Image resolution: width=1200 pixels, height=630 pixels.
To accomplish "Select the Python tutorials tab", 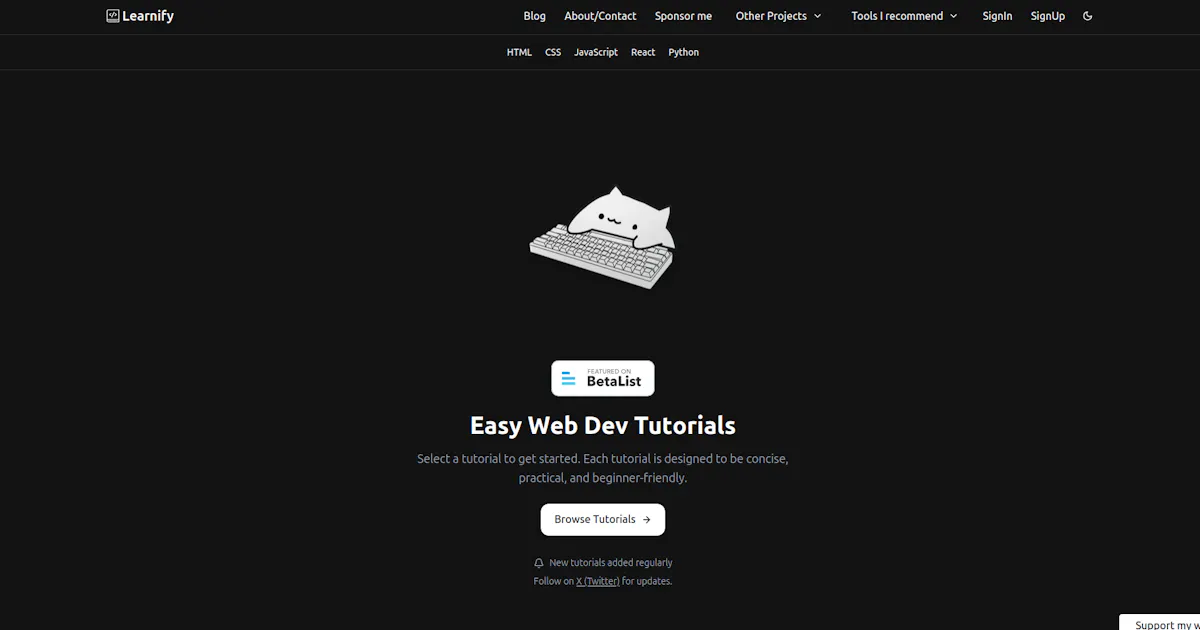I will pos(684,52).
